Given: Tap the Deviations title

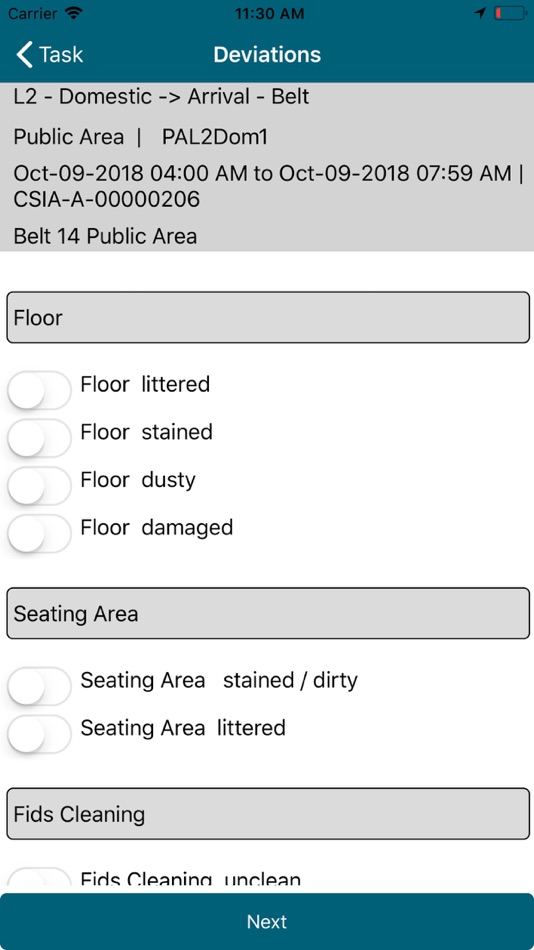Looking at the screenshot, I should (x=267, y=55).
